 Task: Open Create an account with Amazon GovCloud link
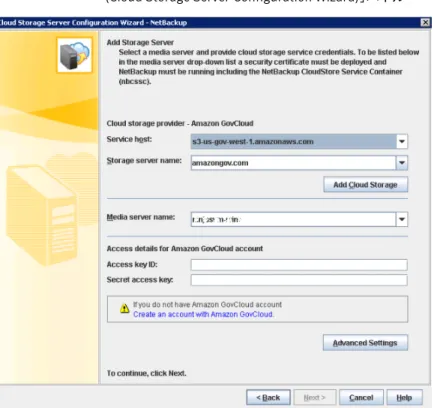(x=203, y=314)
